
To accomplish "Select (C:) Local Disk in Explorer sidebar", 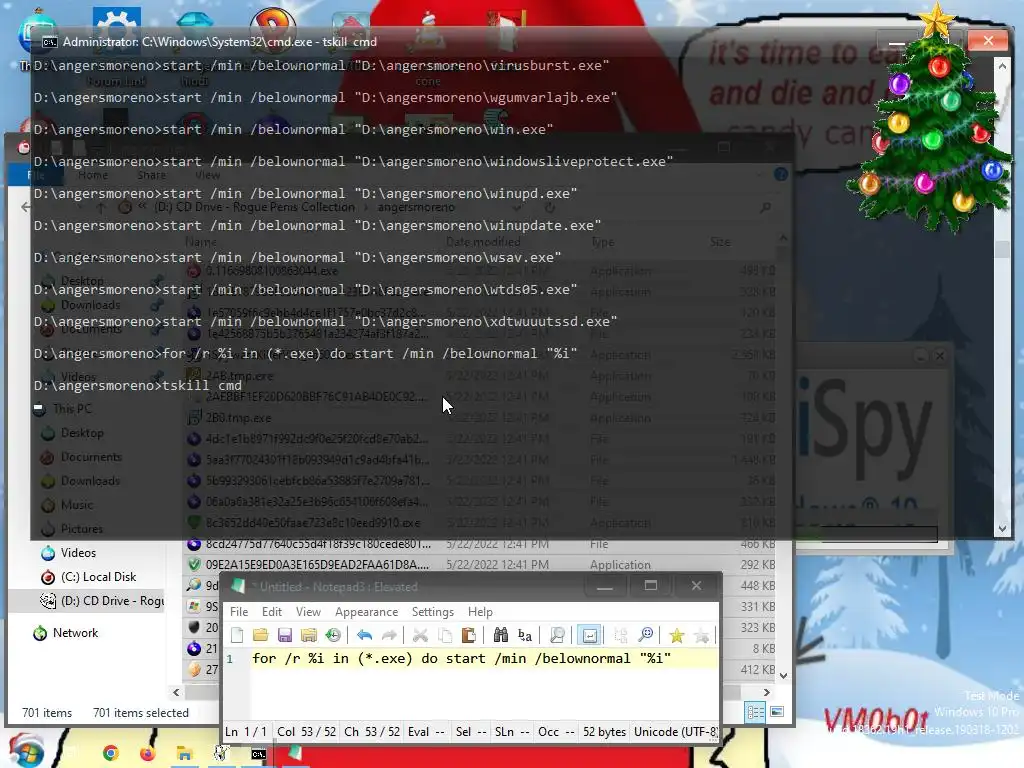I will click(x=99, y=577).
